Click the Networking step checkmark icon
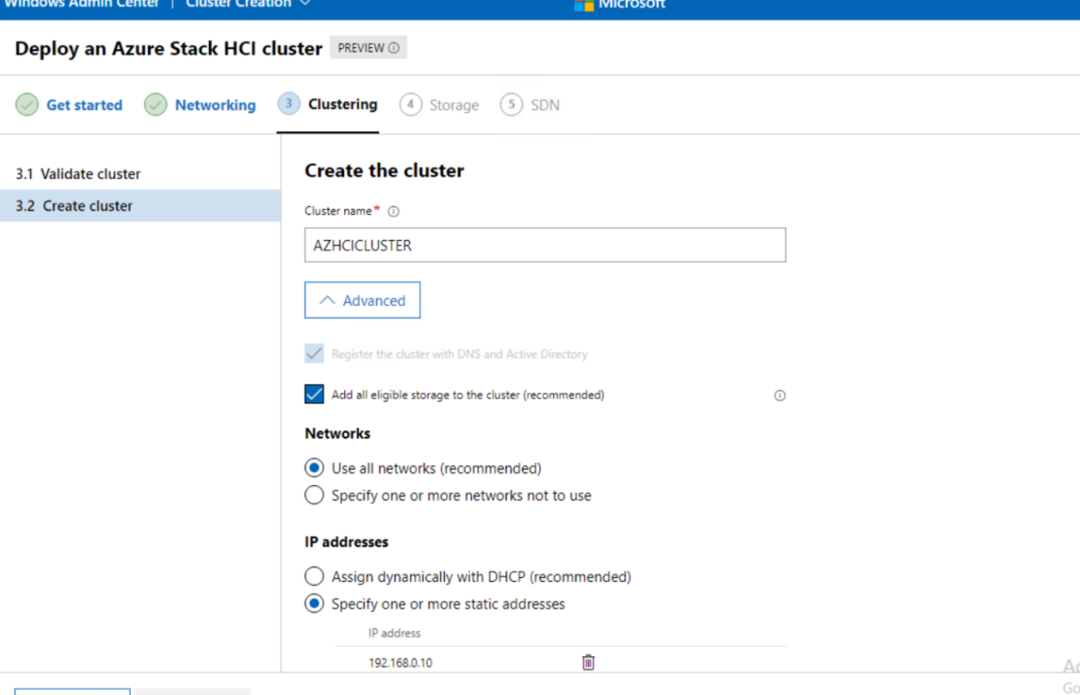1080x695 pixels. pyautogui.click(x=156, y=105)
